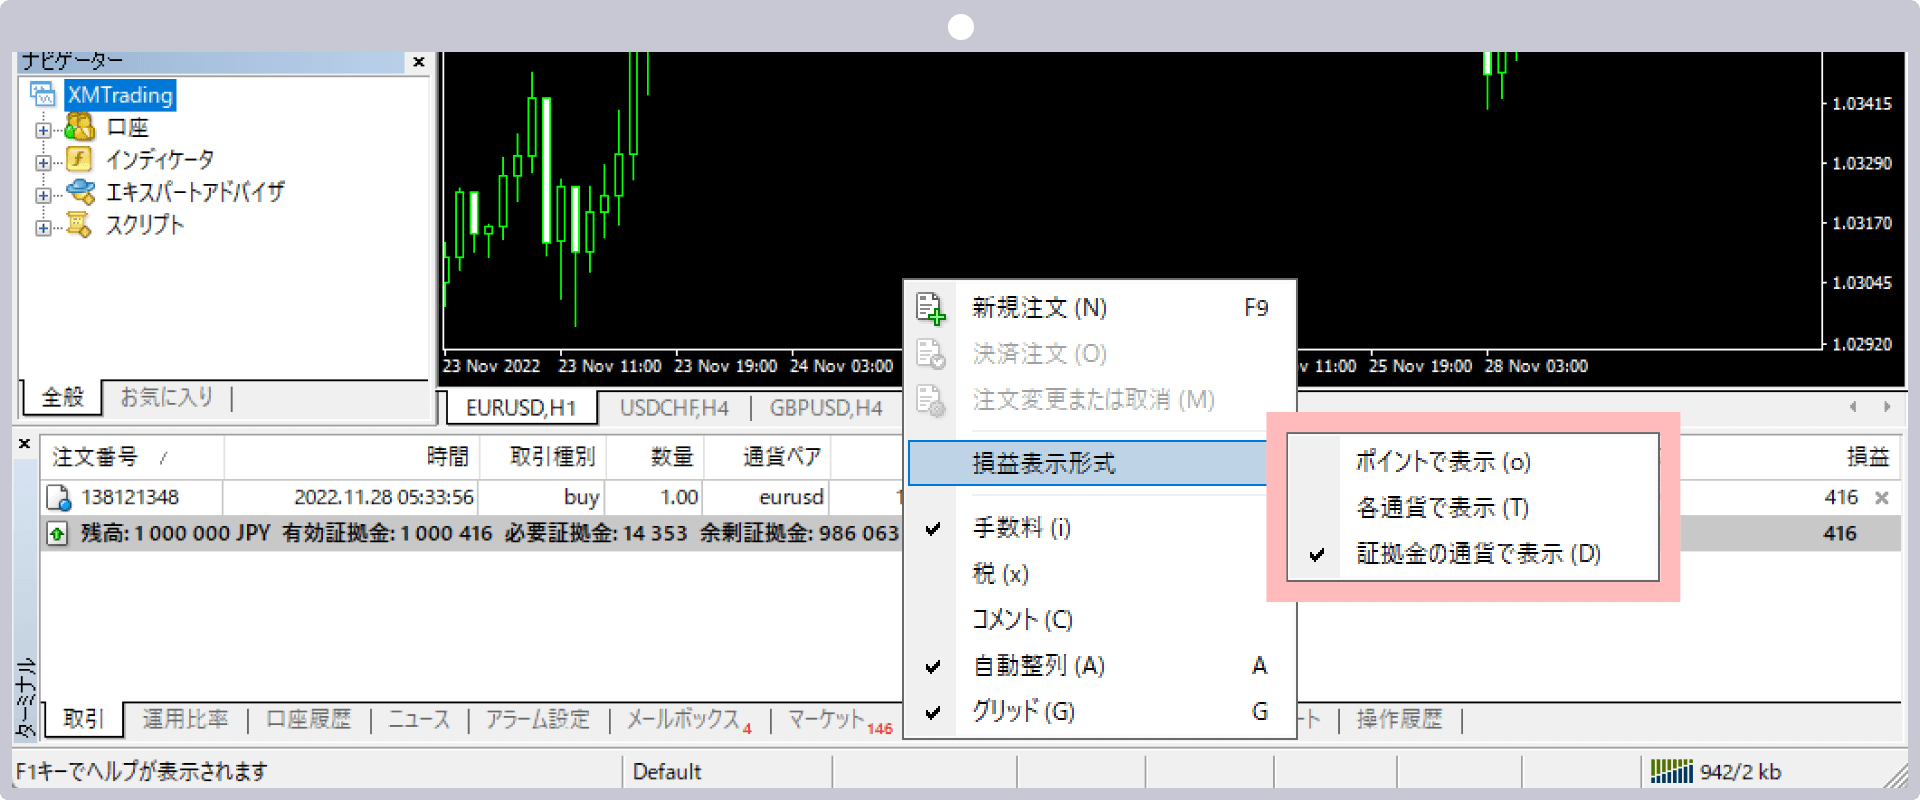This screenshot has height=800, width=1920.
Task: Open the 全般 Navigator tab
Action: 62,397
